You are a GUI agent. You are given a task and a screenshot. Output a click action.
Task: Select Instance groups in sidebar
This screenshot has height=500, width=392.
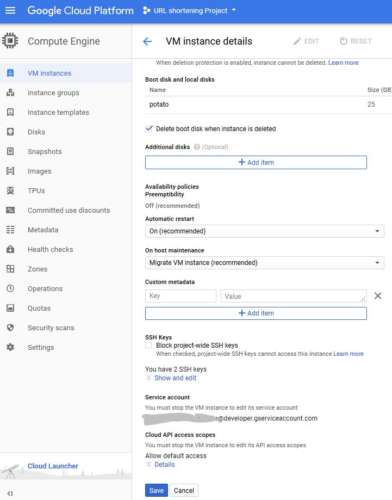53,93
